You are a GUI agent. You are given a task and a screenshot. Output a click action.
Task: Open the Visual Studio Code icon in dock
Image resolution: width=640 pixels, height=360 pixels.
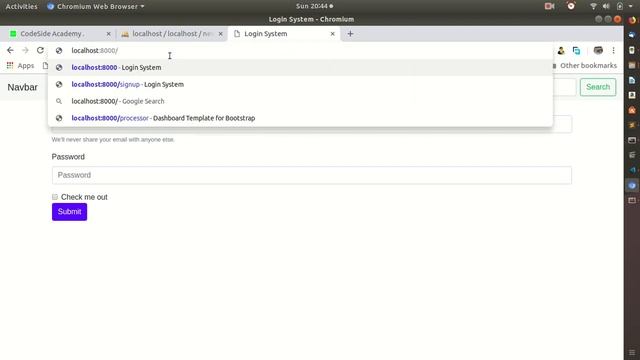point(632,170)
